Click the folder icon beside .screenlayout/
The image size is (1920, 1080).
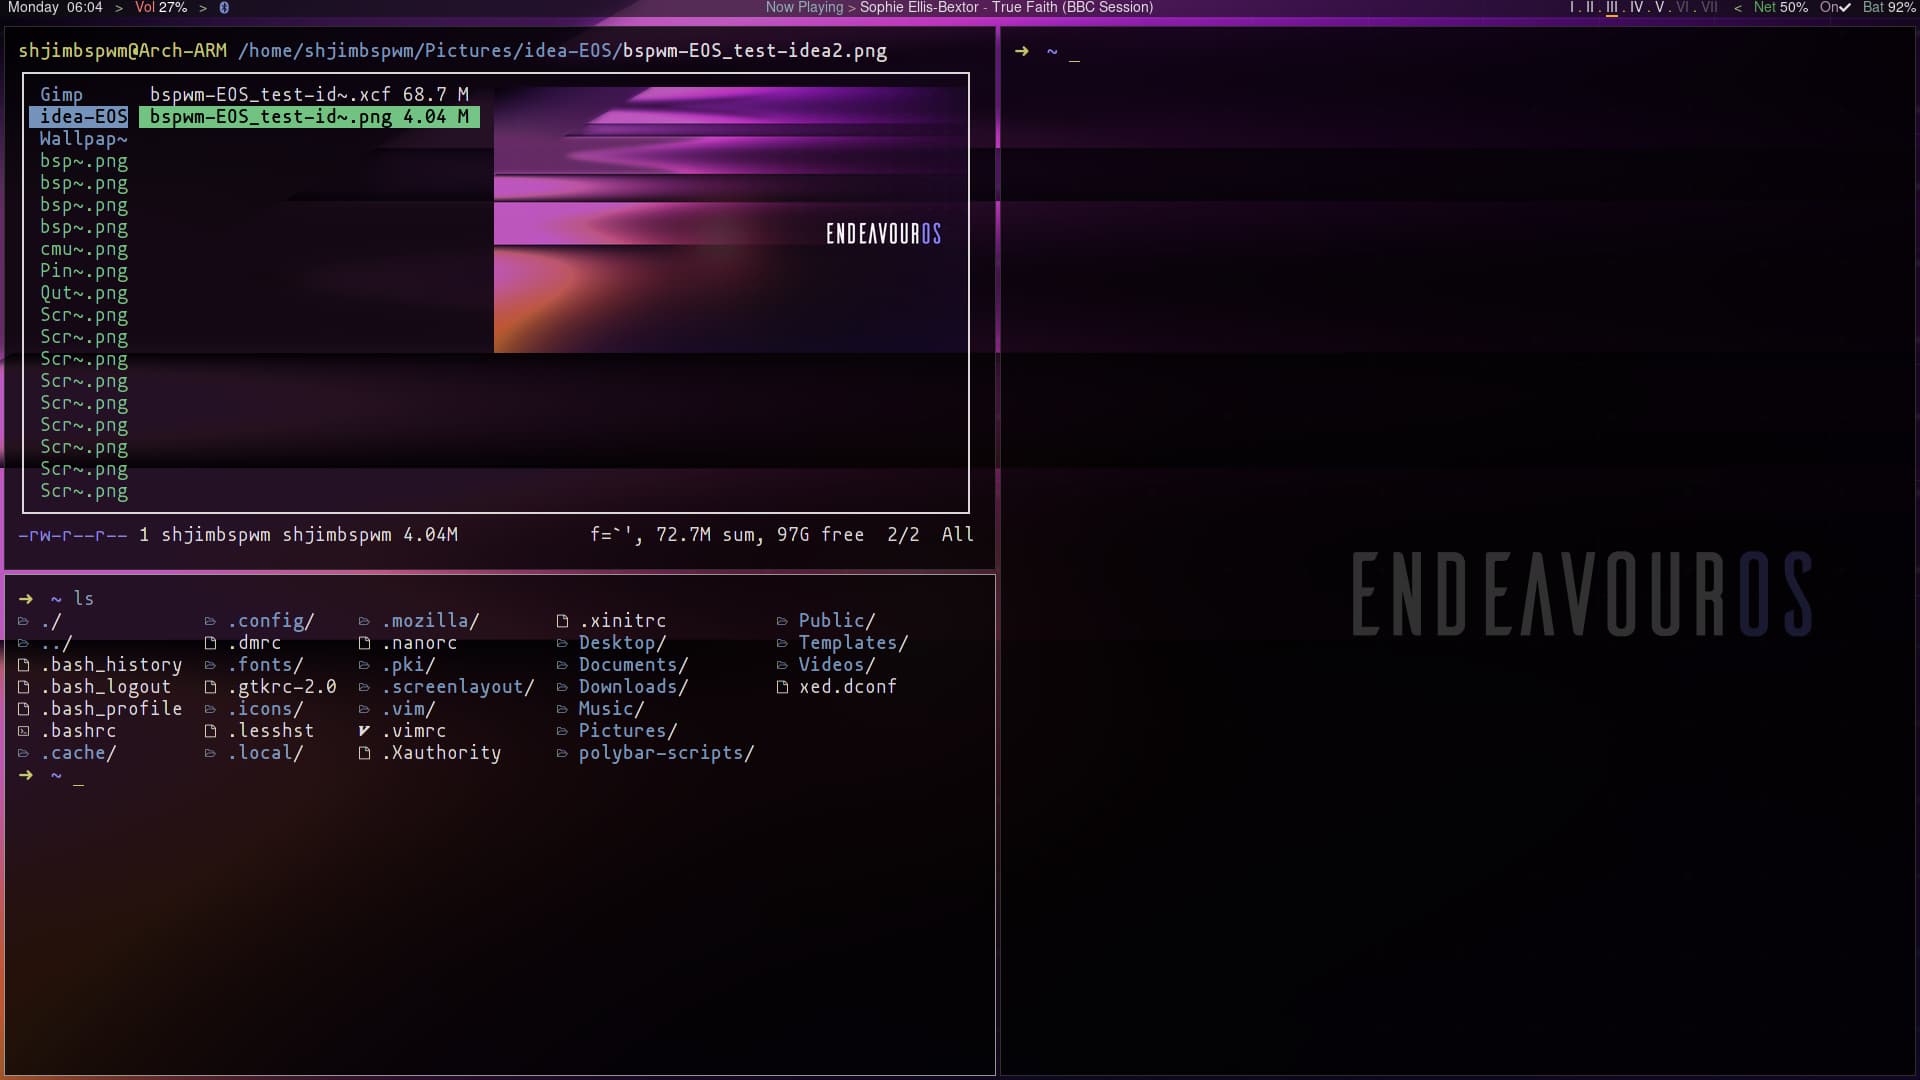coord(364,687)
